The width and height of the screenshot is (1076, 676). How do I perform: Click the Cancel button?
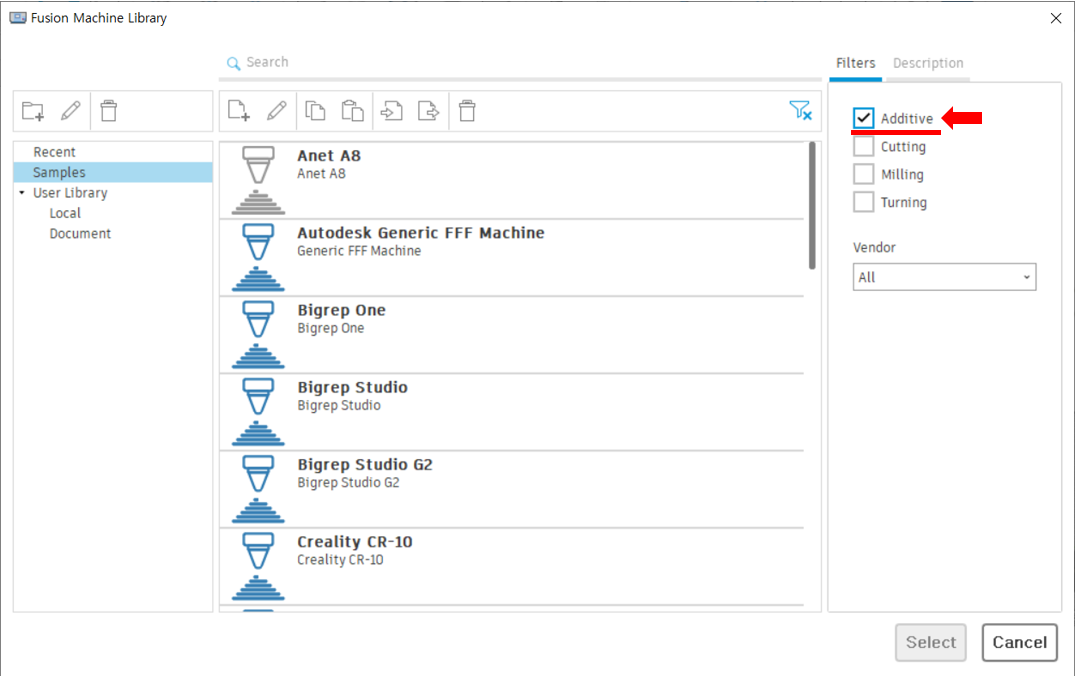[1019, 642]
